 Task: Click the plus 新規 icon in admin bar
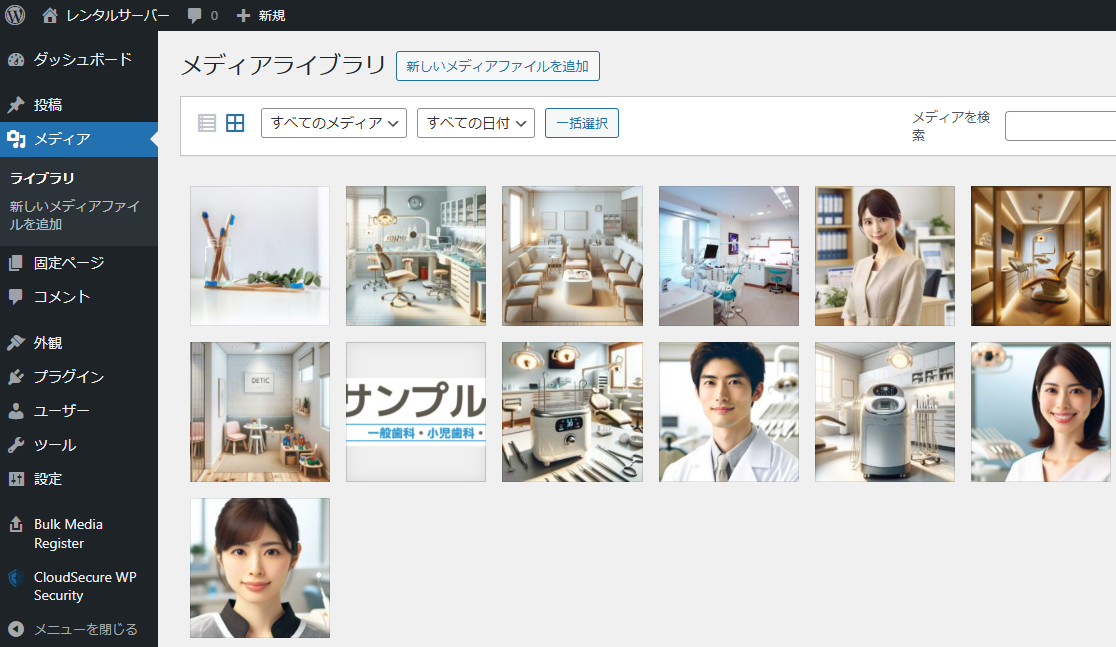(x=243, y=15)
